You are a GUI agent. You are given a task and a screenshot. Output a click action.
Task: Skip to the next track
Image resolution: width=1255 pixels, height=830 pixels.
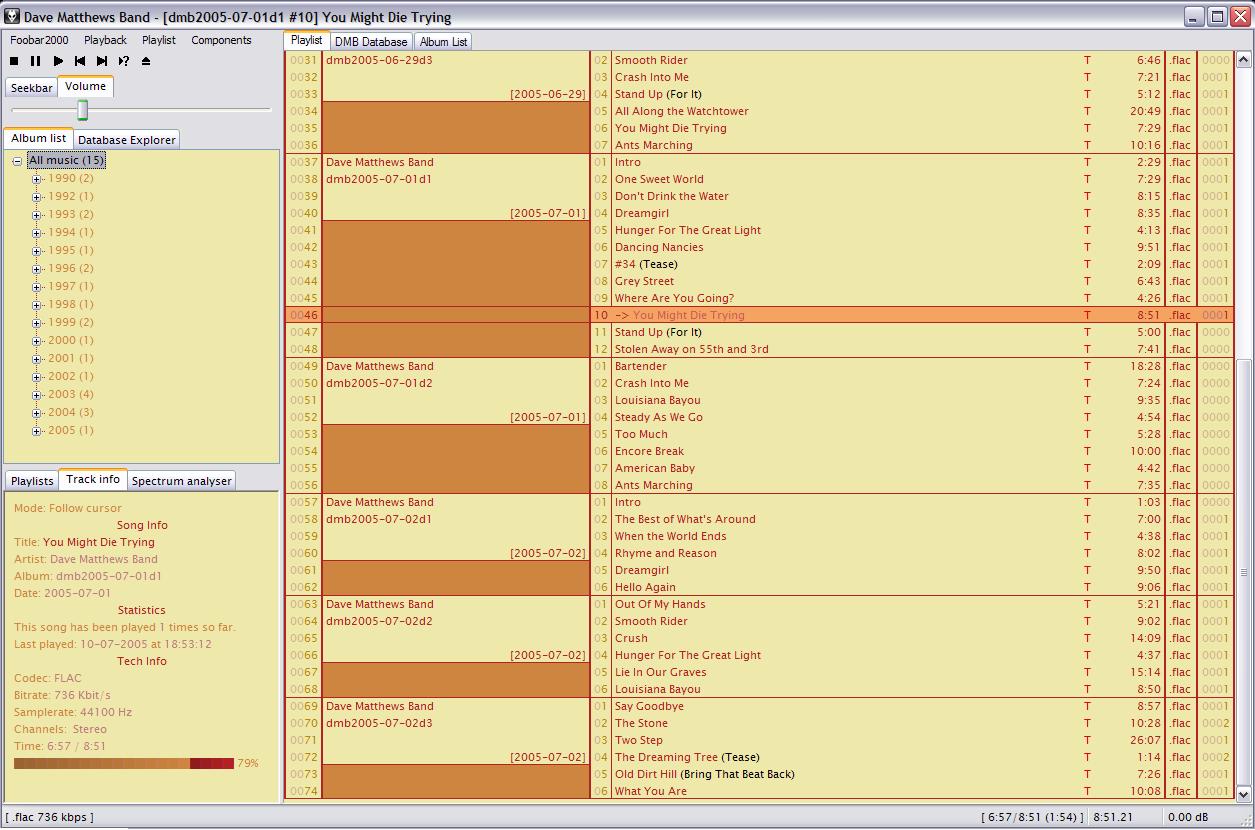[x=102, y=61]
